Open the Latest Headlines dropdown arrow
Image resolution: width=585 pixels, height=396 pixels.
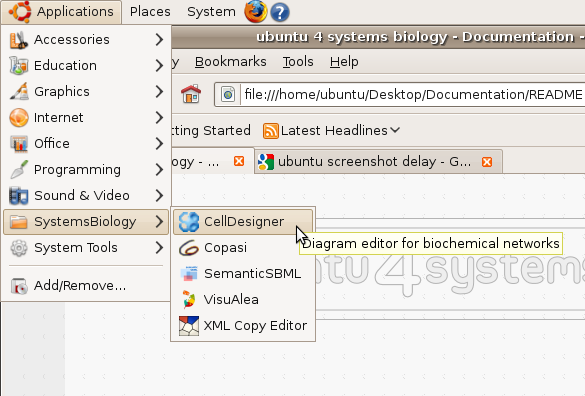(x=395, y=130)
